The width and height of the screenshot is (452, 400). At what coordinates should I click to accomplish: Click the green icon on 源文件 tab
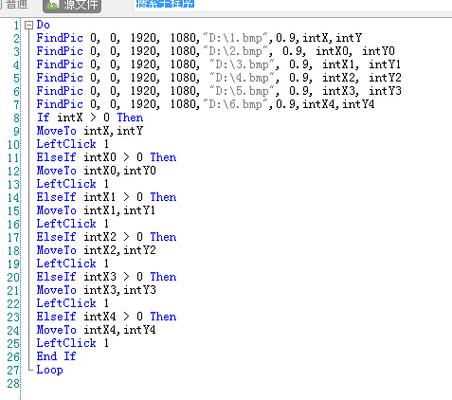coord(53,5)
